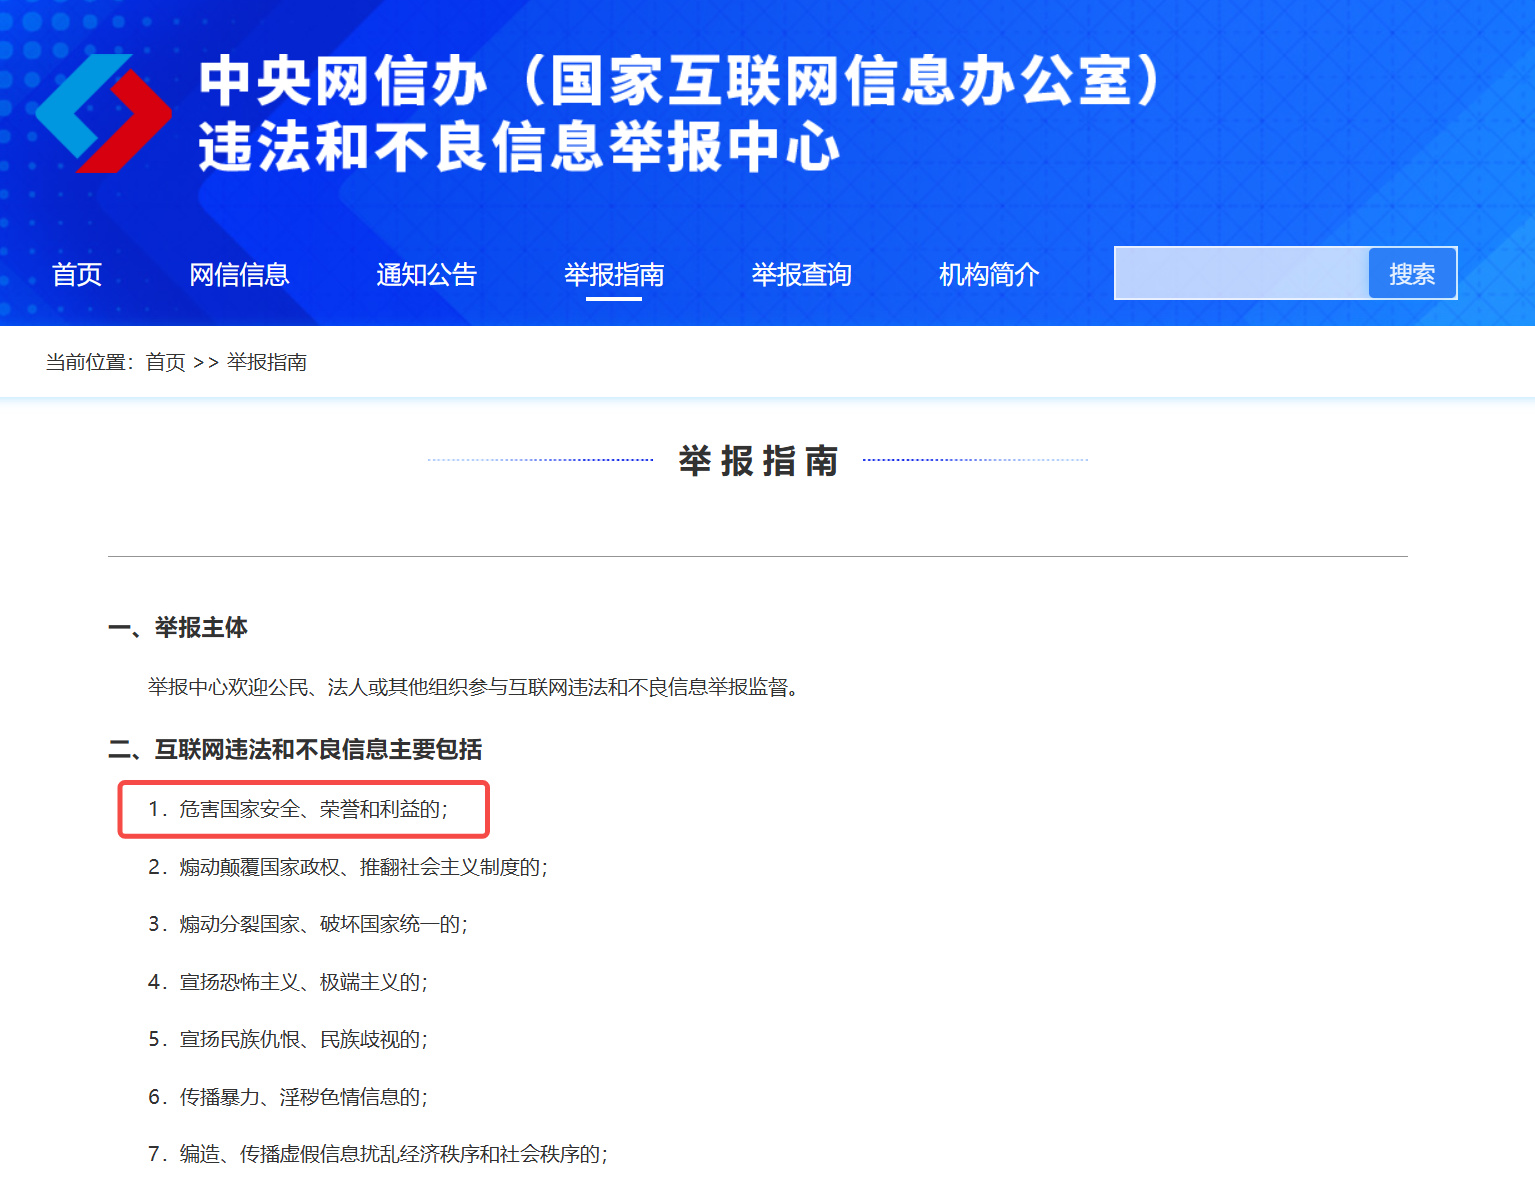Click item 6 传播暴力、淫秽色情信息的
This screenshot has width=1535, height=1194.
pos(288,1097)
